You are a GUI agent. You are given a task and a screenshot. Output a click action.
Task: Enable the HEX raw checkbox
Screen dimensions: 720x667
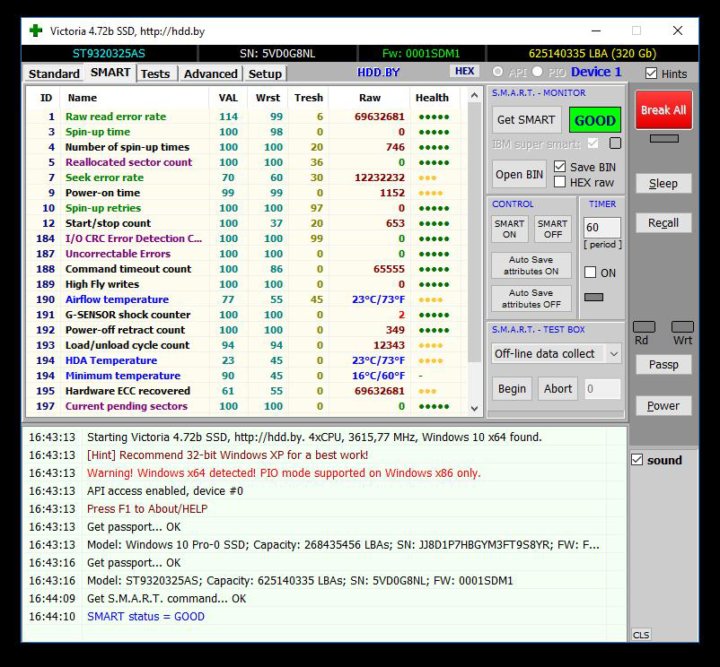click(560, 182)
